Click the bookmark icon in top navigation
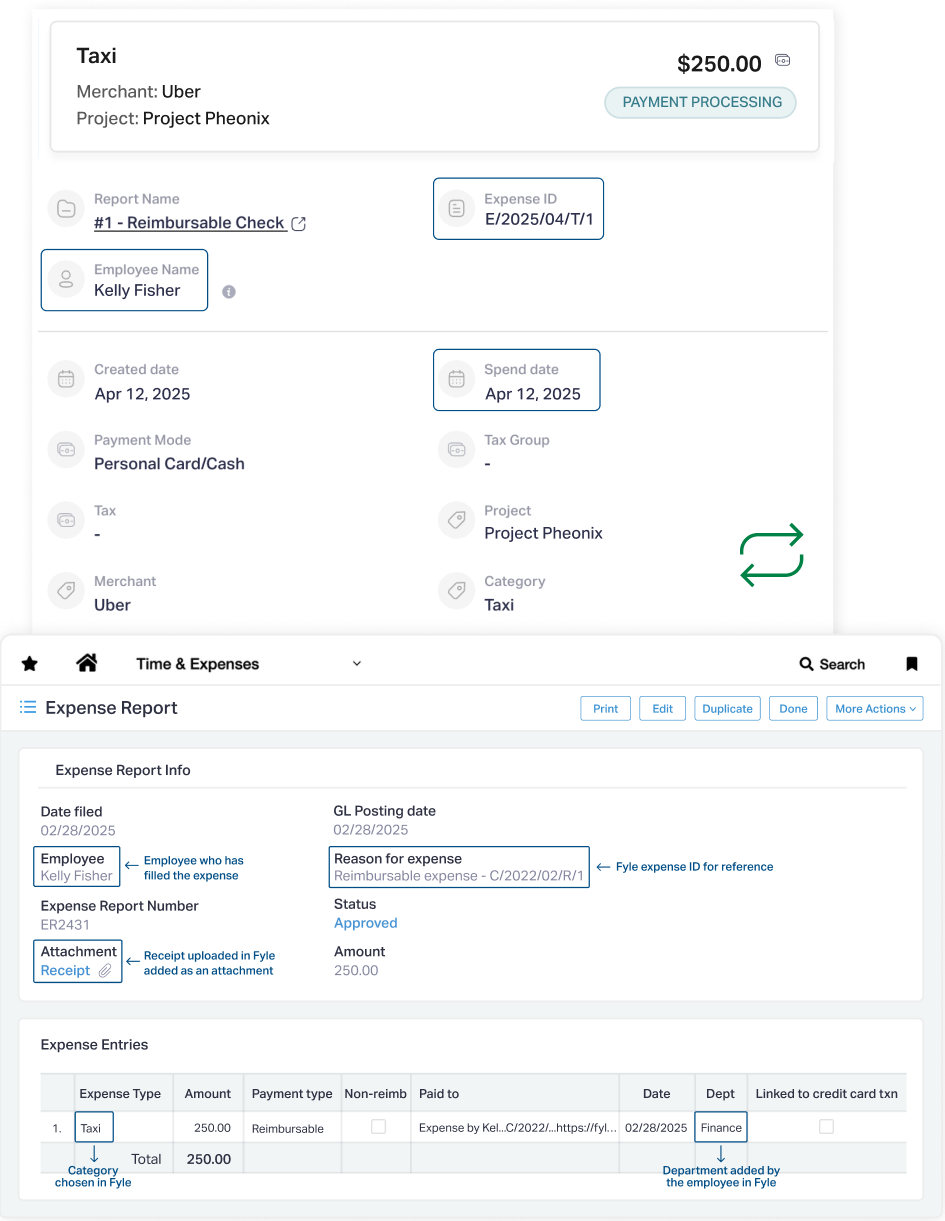 [912, 662]
